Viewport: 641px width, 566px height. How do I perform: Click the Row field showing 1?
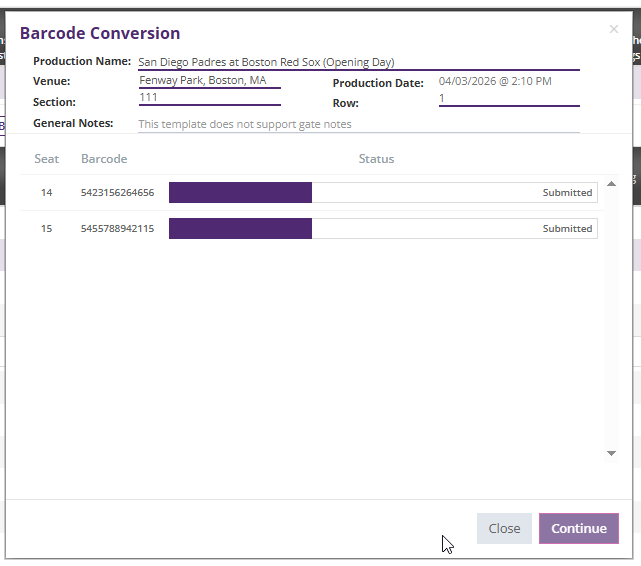pos(509,99)
